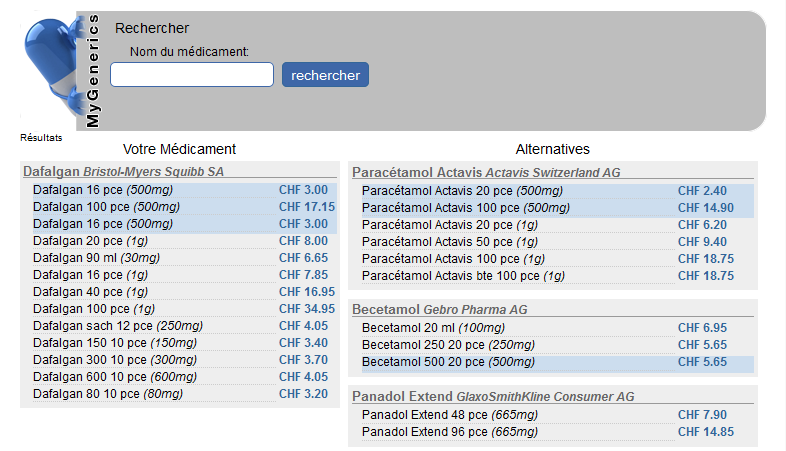Click the CHF 14.90 price
Image resolution: width=786 pixels, height=451 pixels.
tap(706, 208)
